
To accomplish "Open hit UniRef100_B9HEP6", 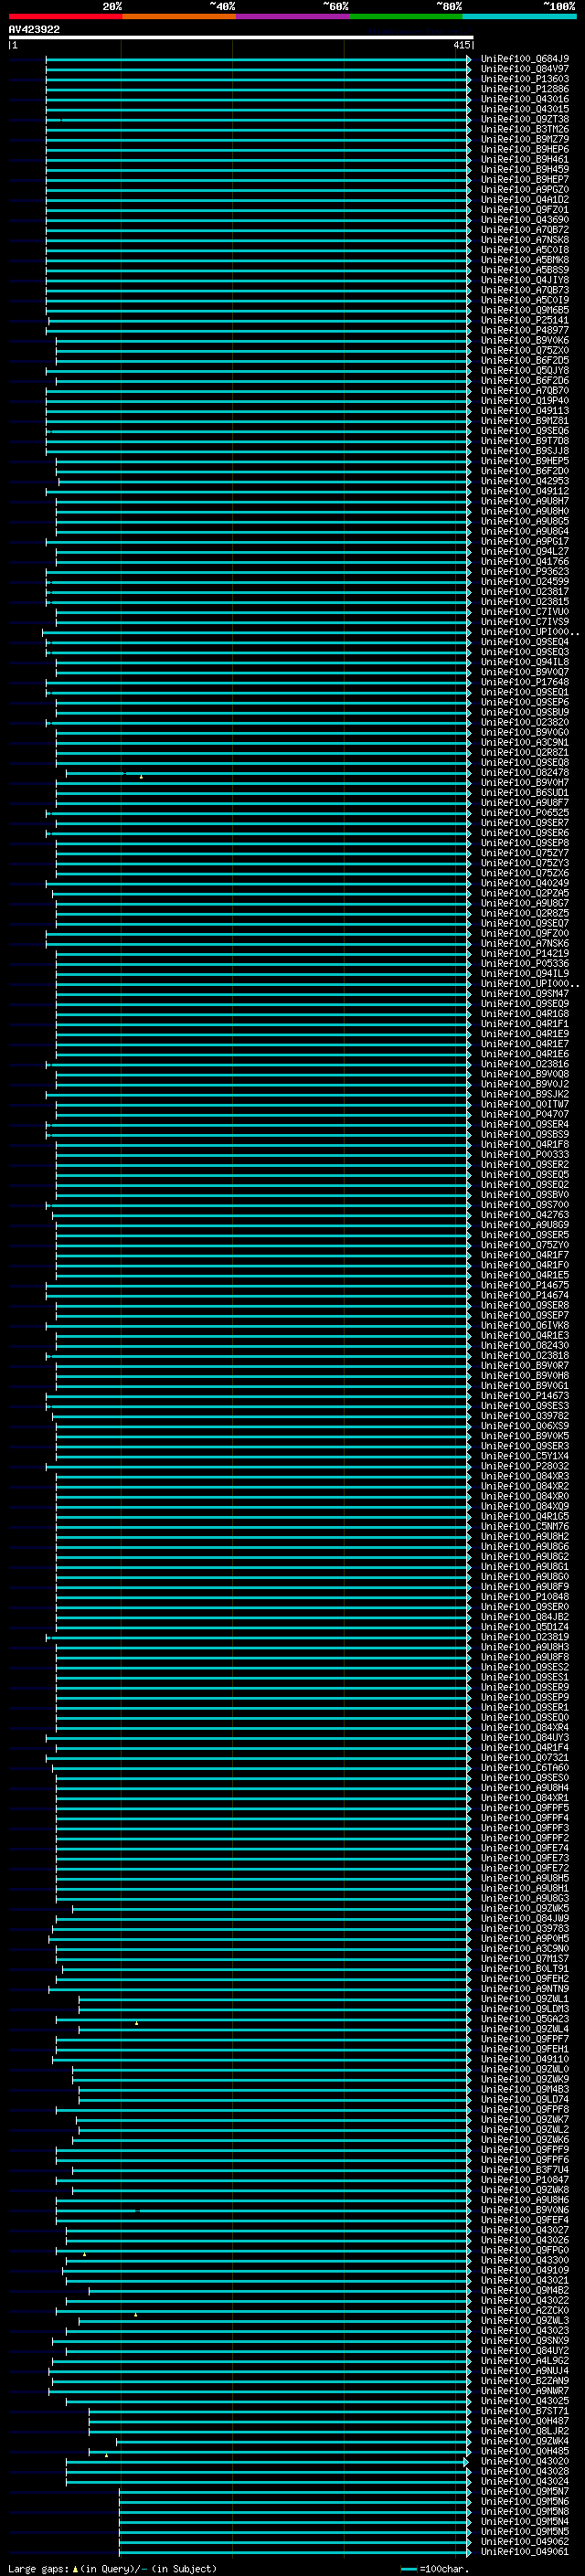I will 524,150.
